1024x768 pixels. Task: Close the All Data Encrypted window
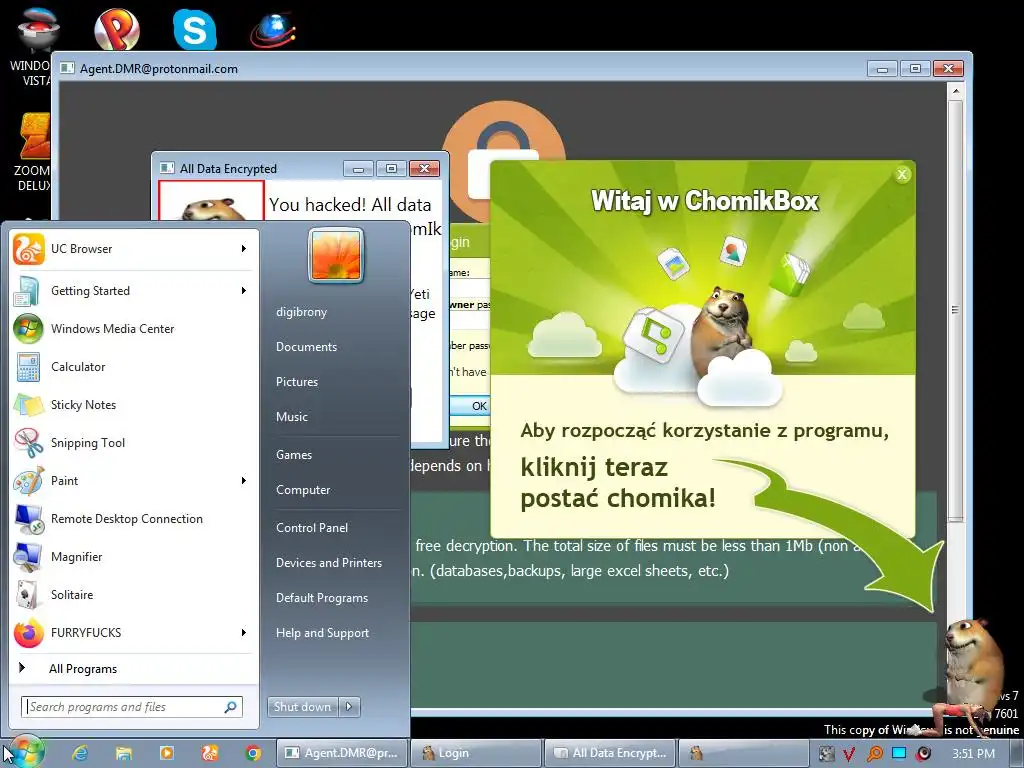pyautogui.click(x=424, y=168)
